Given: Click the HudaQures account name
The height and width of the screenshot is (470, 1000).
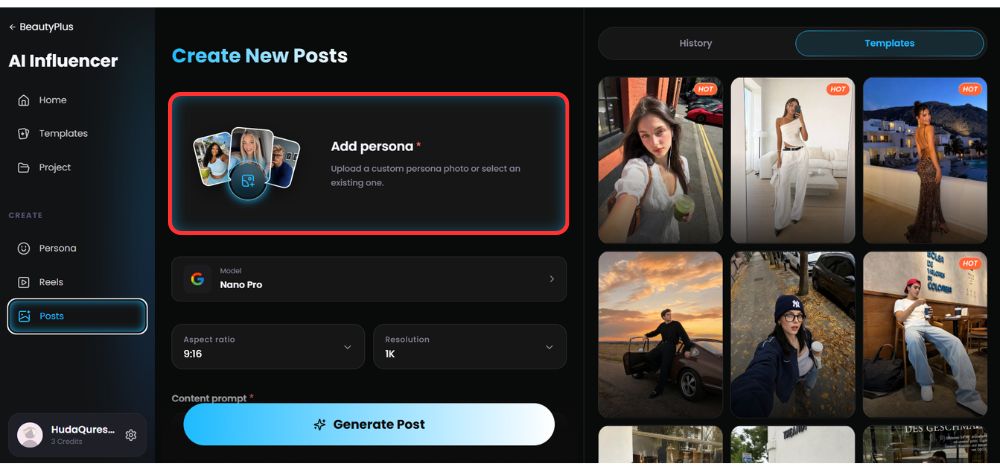Looking at the screenshot, I should tap(83, 430).
